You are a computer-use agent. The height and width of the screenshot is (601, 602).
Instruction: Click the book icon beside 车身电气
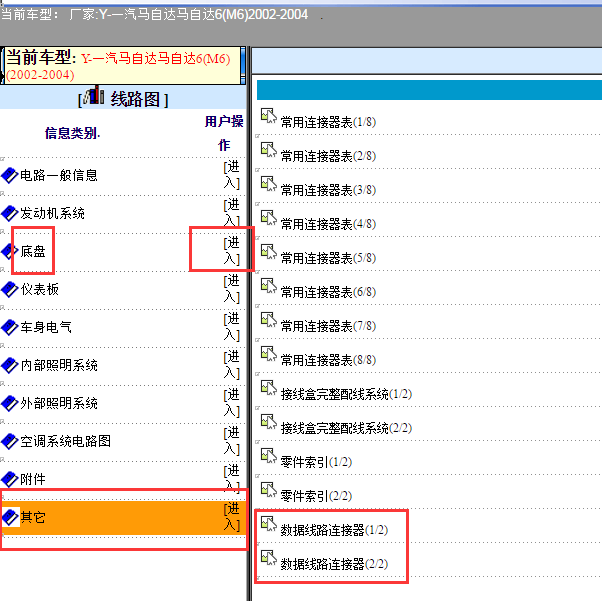pos(10,328)
